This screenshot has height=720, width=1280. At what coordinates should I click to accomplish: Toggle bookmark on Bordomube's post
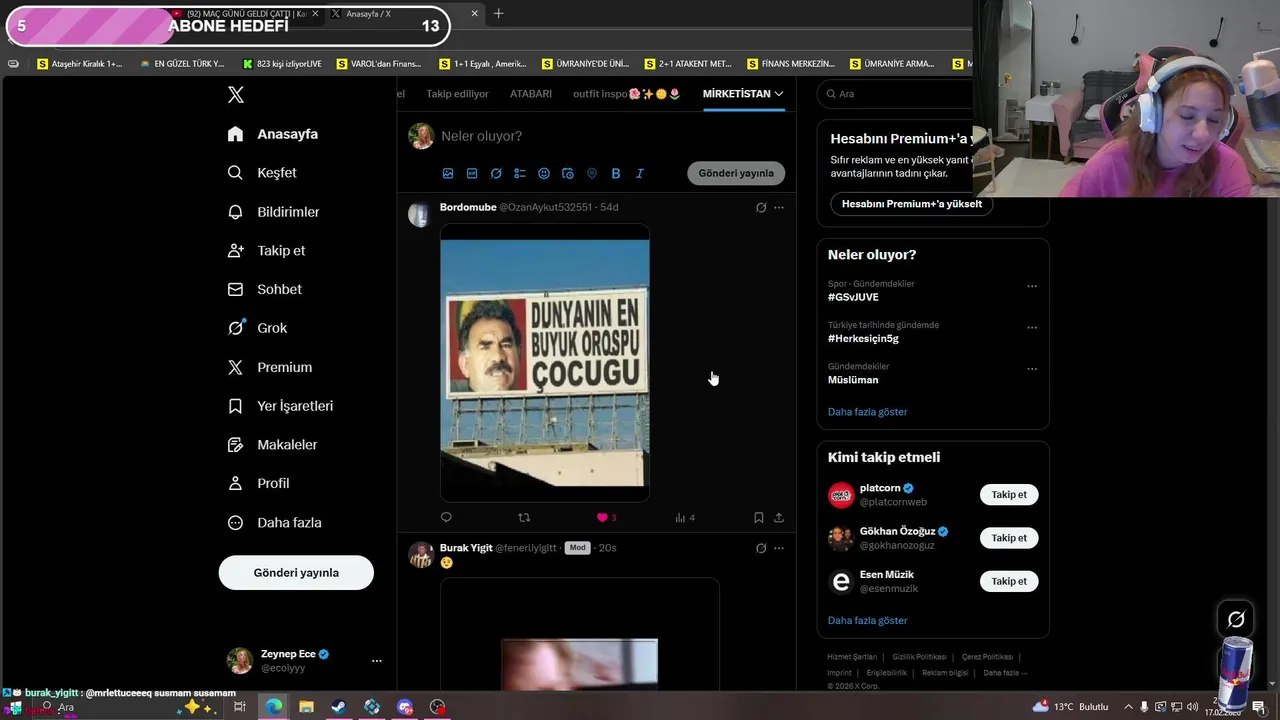click(759, 517)
